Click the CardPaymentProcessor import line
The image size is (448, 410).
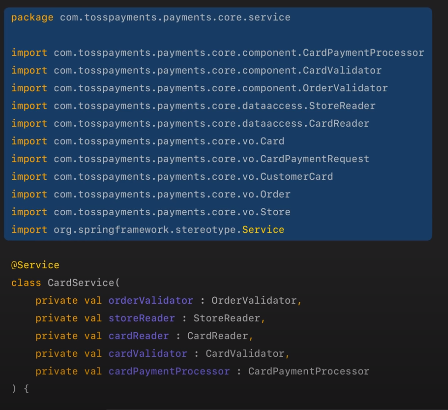pyautogui.click(x=218, y=53)
